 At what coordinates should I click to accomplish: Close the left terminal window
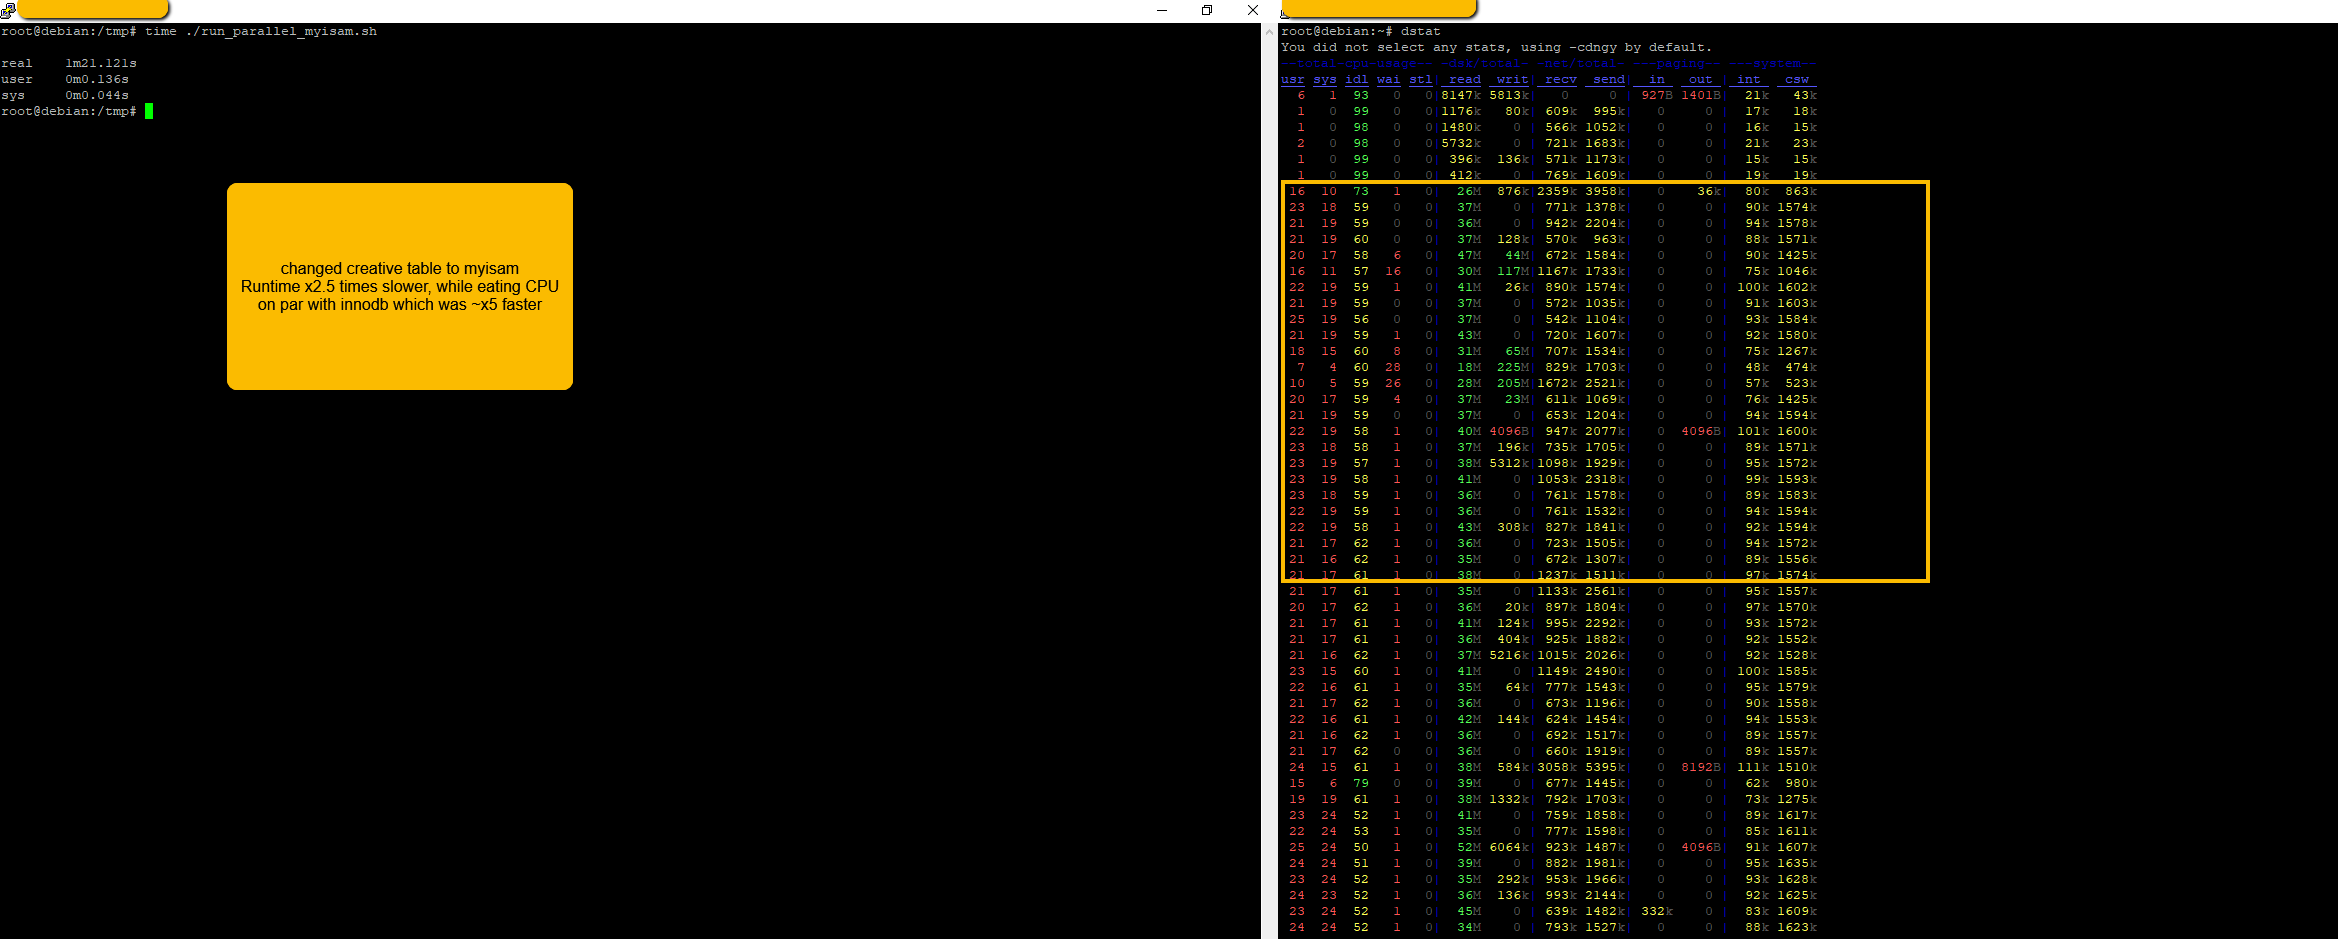click(1252, 10)
